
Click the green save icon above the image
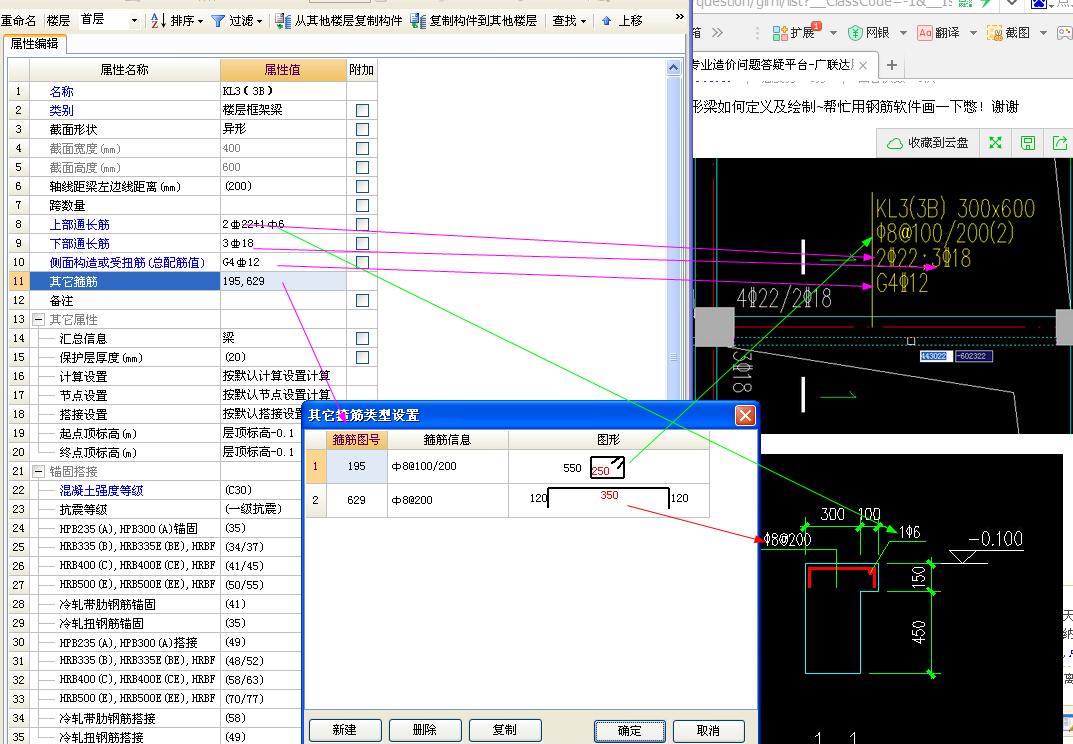coord(1027,142)
